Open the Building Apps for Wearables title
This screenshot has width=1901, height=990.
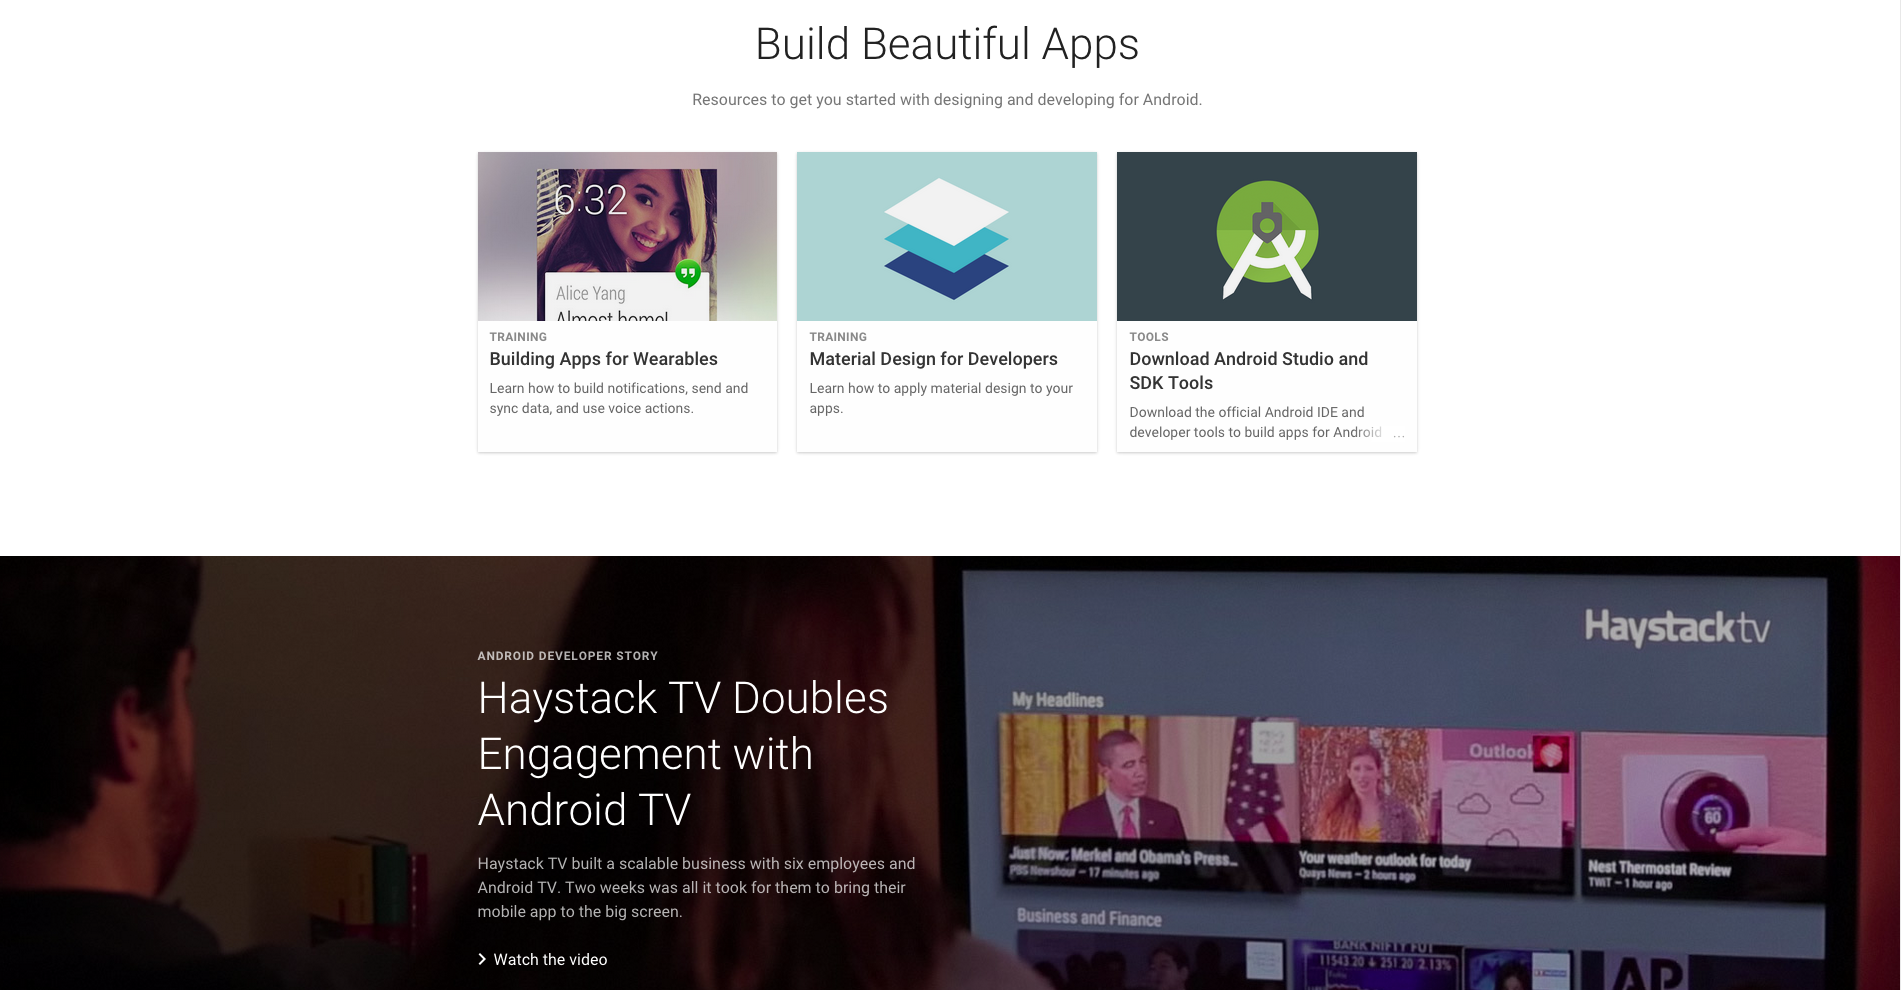click(x=603, y=359)
